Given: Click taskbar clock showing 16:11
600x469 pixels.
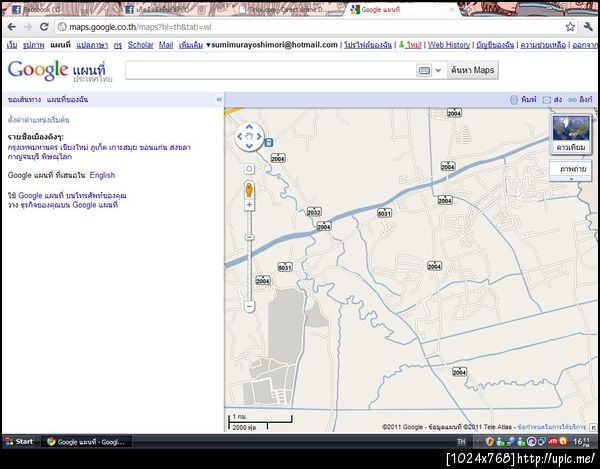Looking at the screenshot, I should (581, 442).
